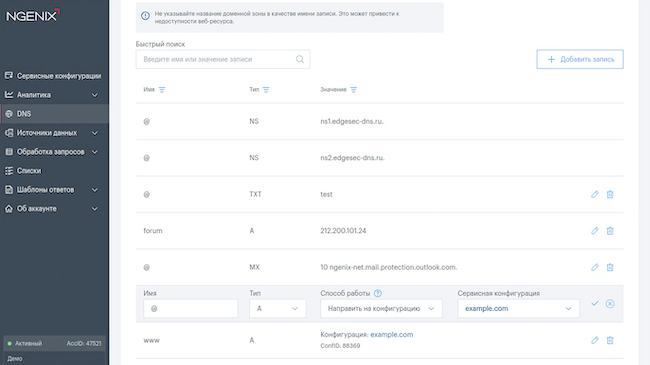Open the filter for the Значение column
650x365 pixels.
pyautogui.click(x=353, y=90)
